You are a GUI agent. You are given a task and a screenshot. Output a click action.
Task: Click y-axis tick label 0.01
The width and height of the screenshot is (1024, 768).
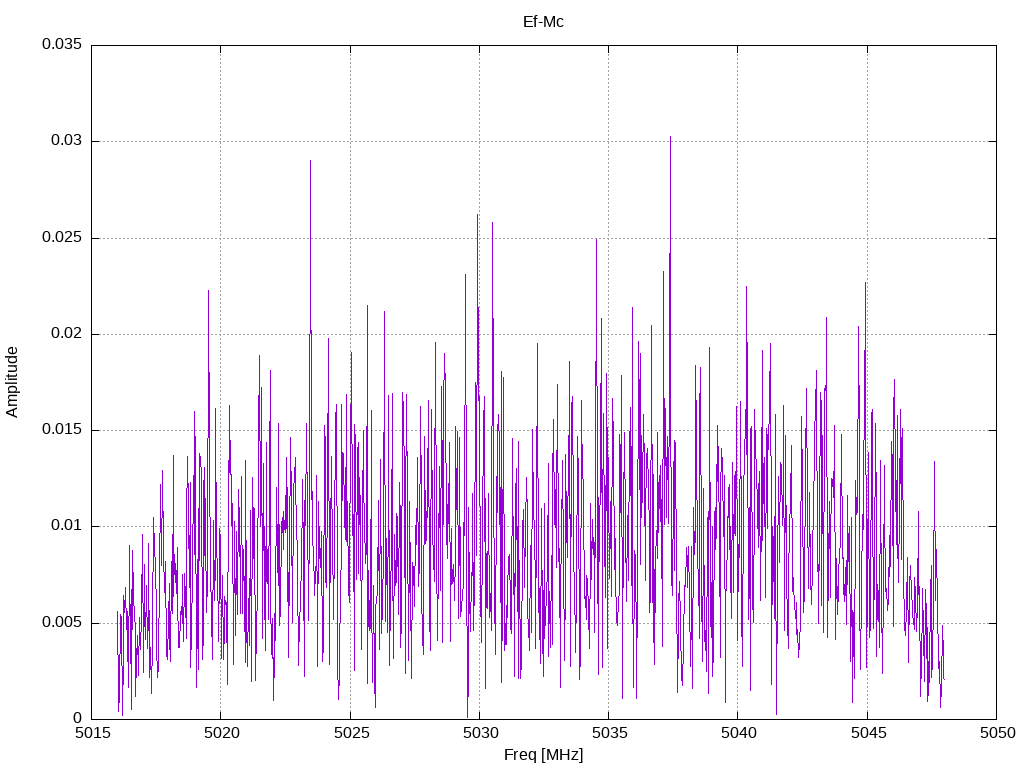67,526
